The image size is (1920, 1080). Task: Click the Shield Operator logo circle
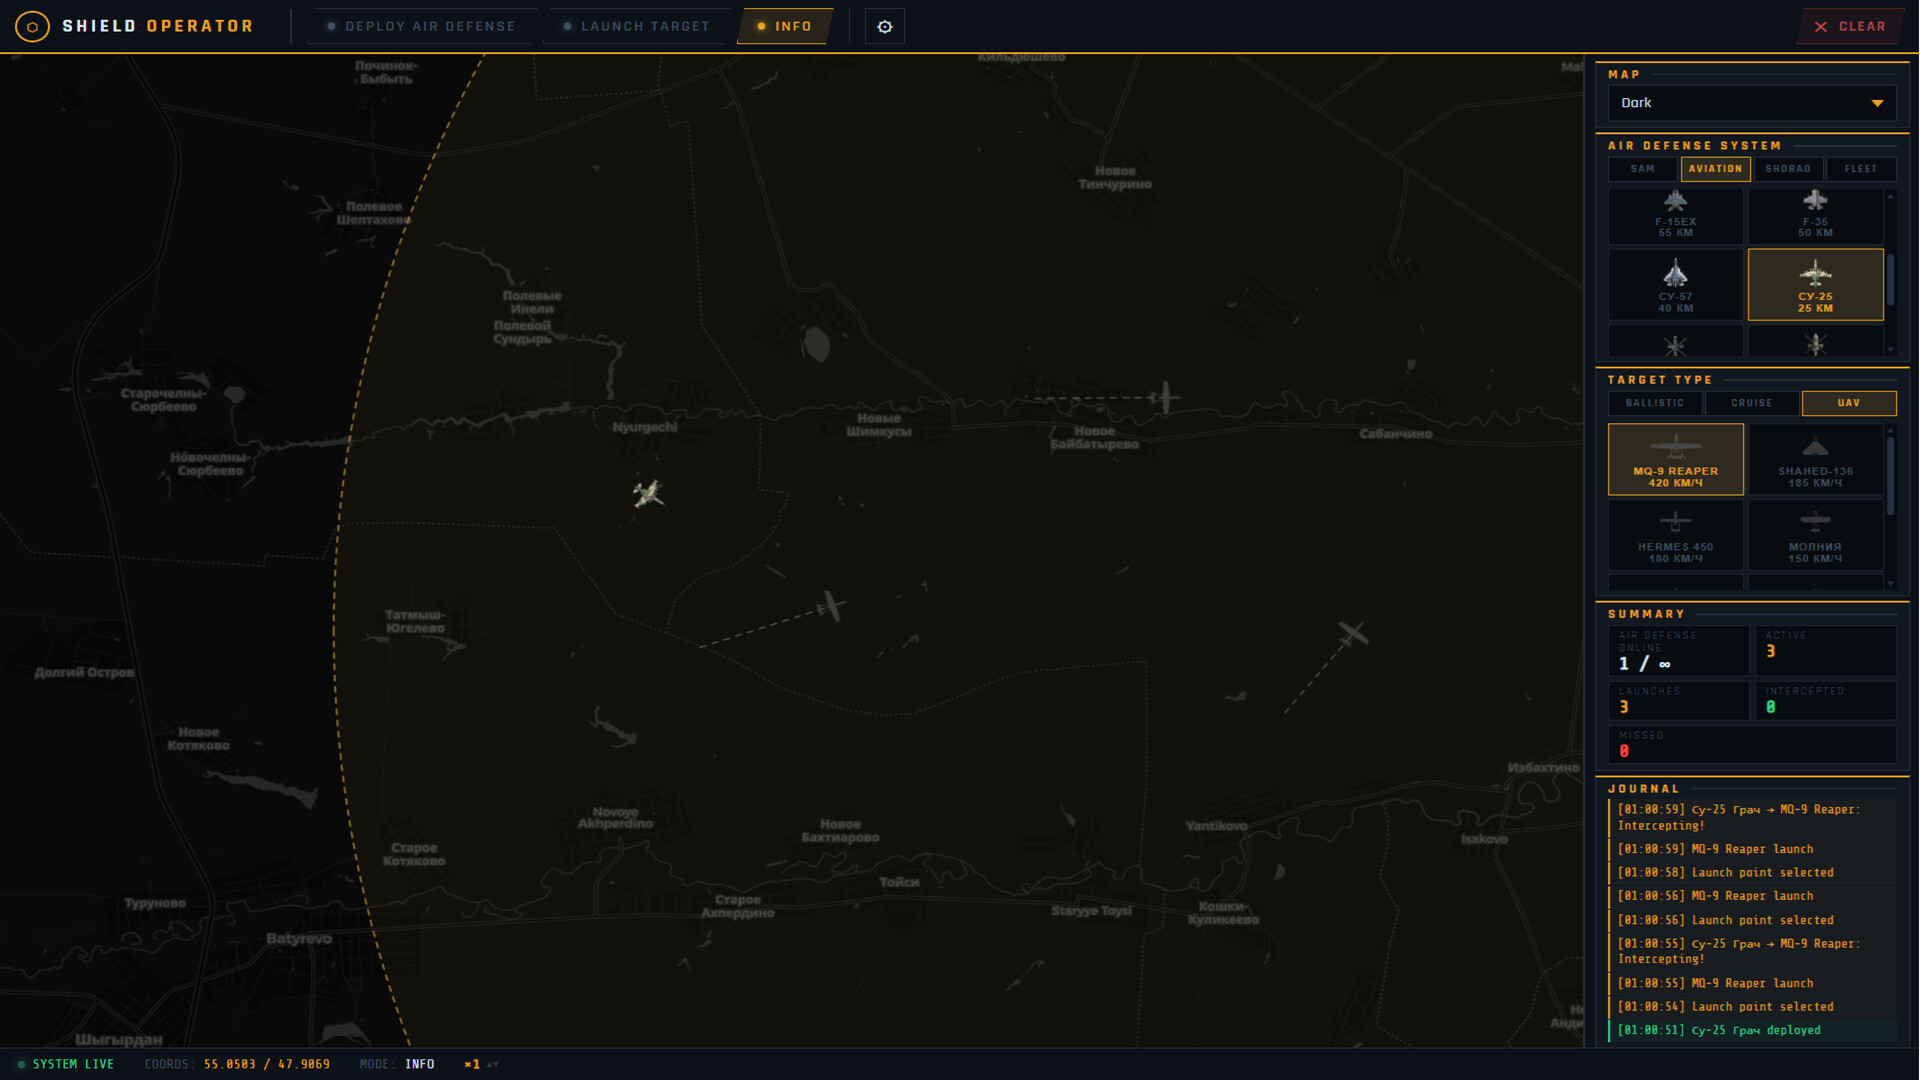(32, 26)
